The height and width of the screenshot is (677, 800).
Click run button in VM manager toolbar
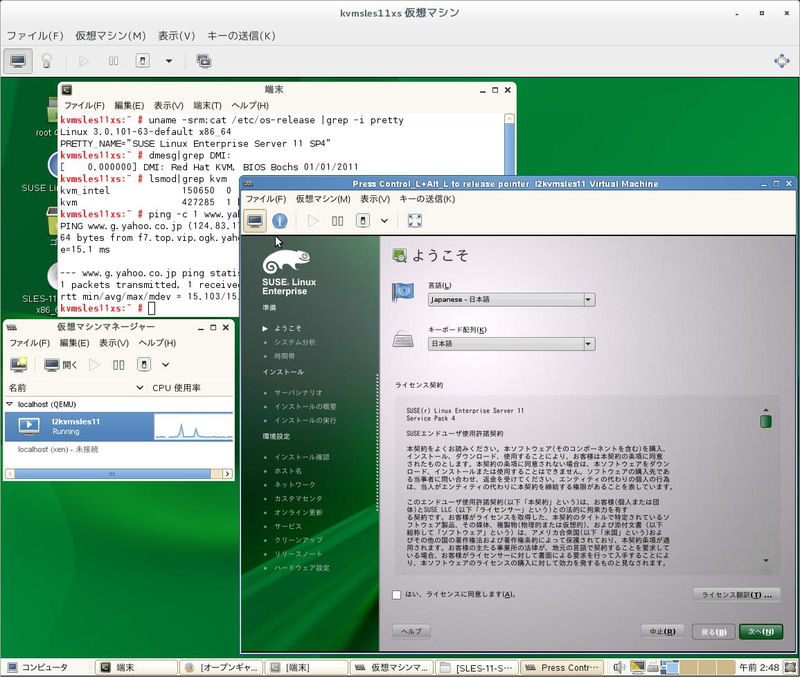[x=94, y=365]
